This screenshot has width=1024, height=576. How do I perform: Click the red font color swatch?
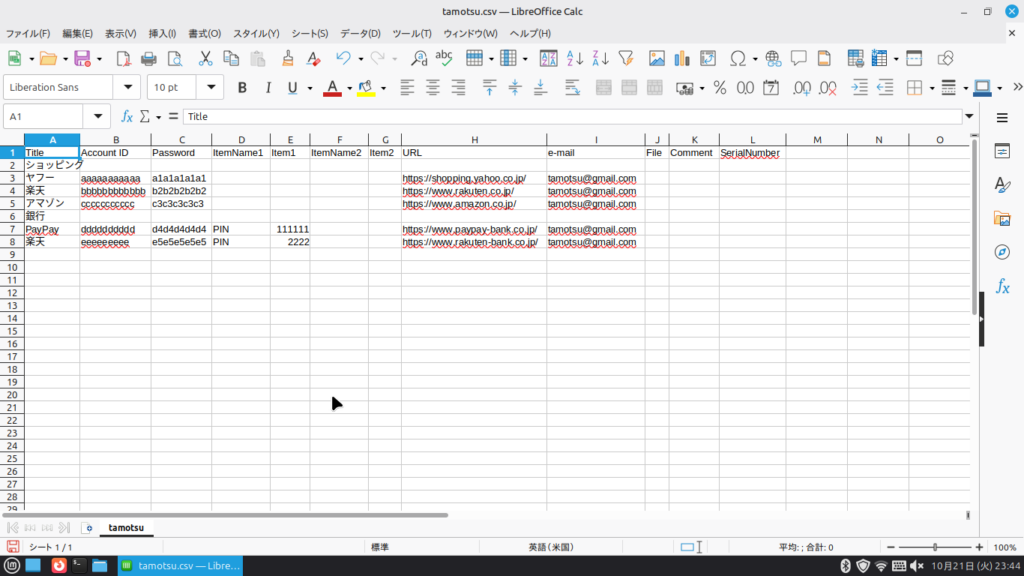click(333, 88)
